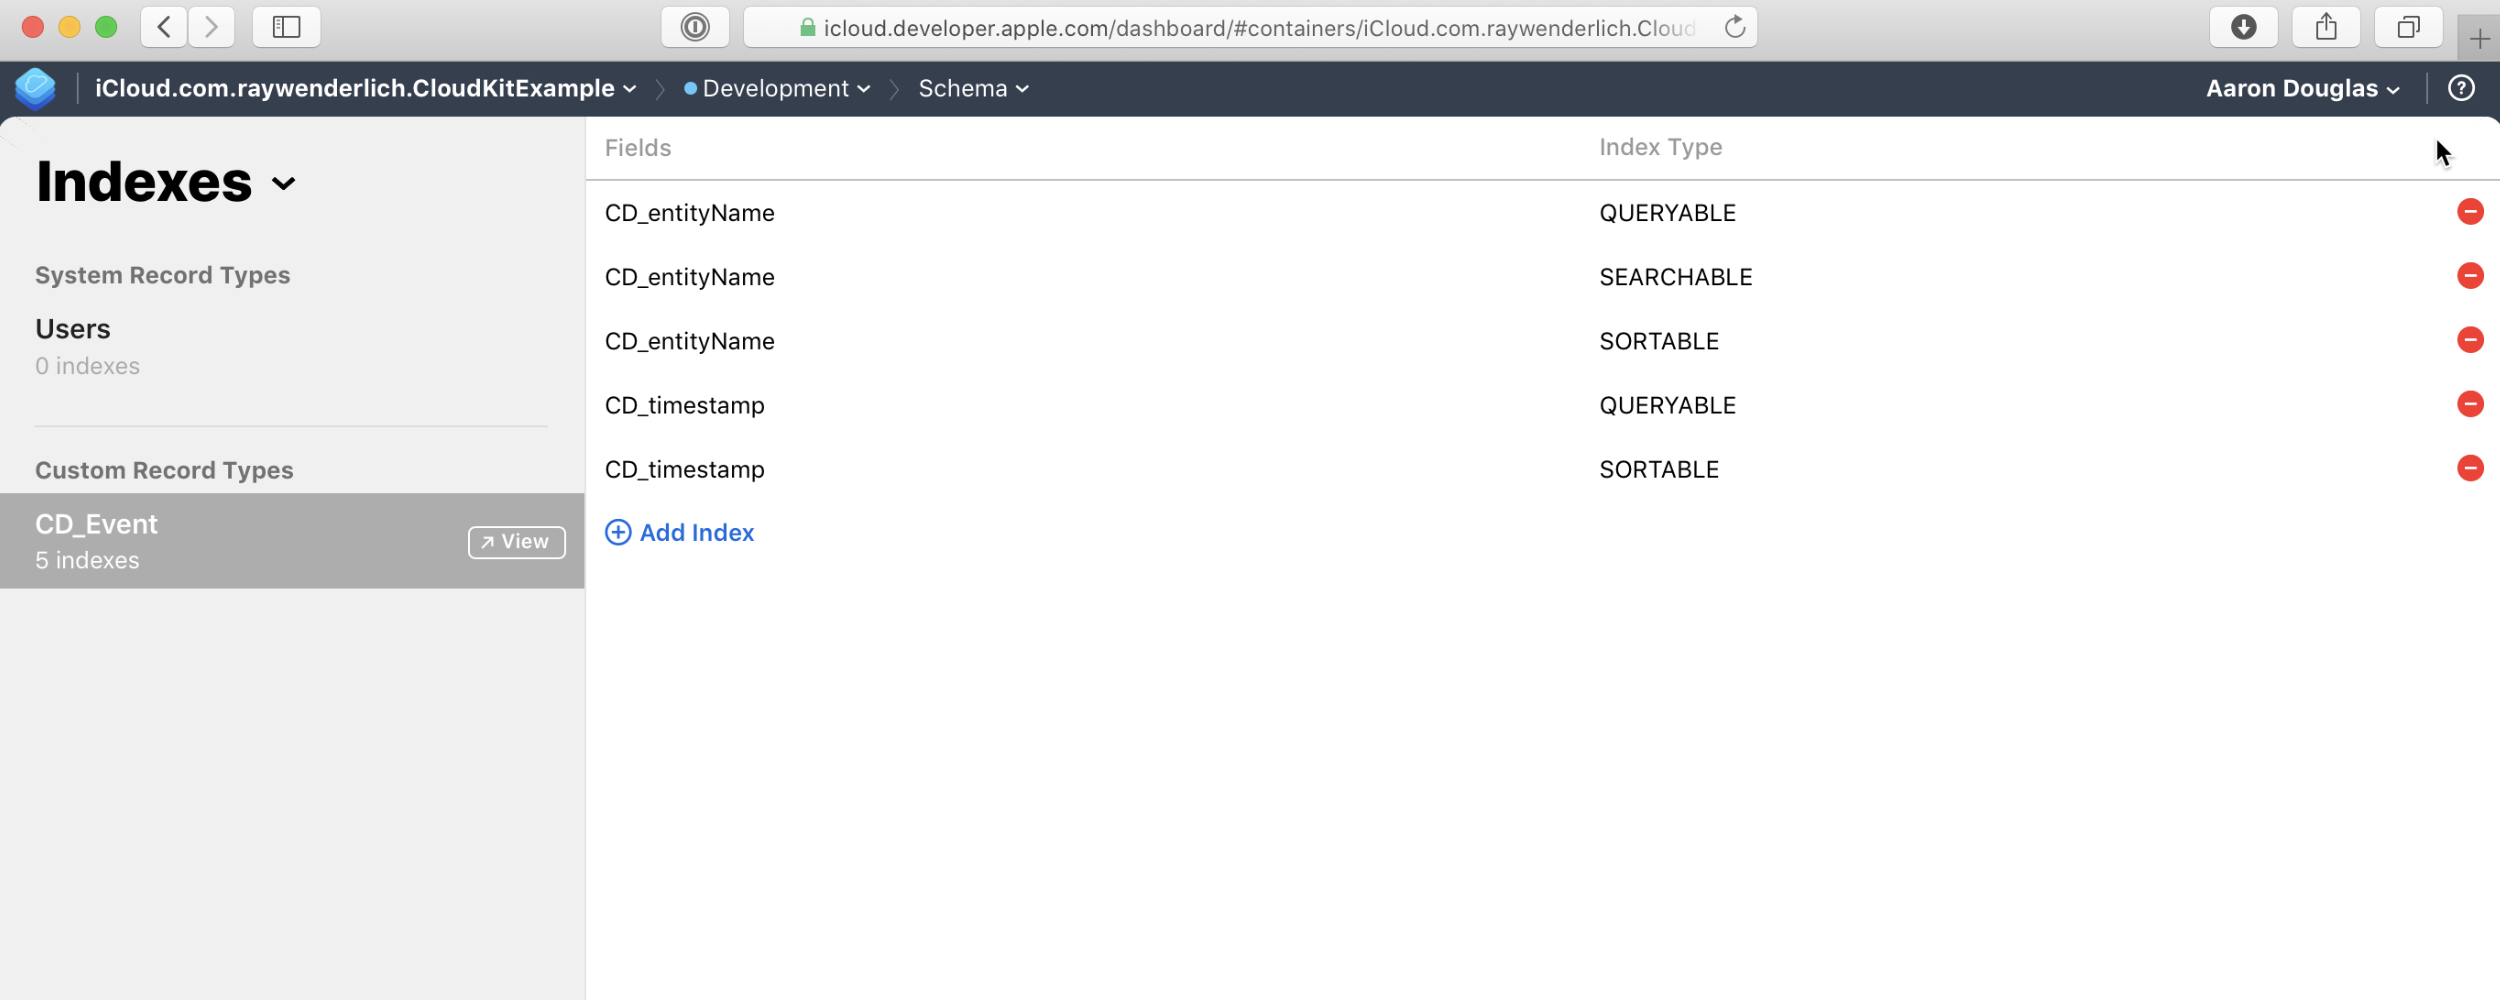Remove the CD_entityName SORTABLE index
The height and width of the screenshot is (1000, 2500).
[2470, 340]
